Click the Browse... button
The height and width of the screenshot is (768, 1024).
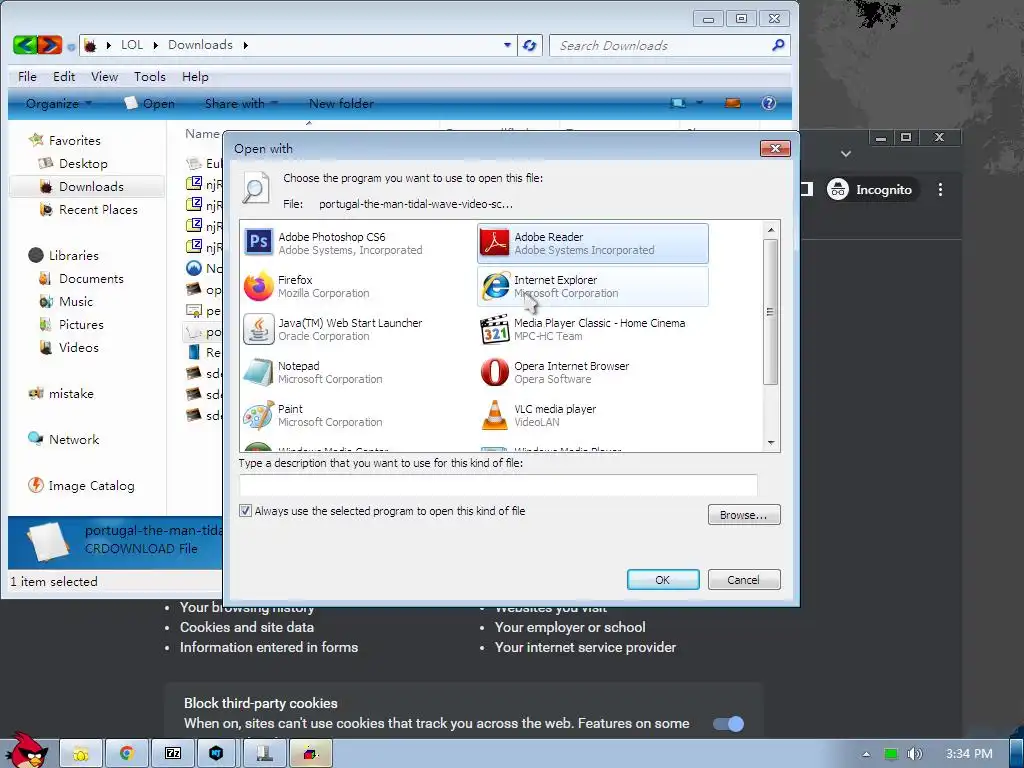click(744, 515)
